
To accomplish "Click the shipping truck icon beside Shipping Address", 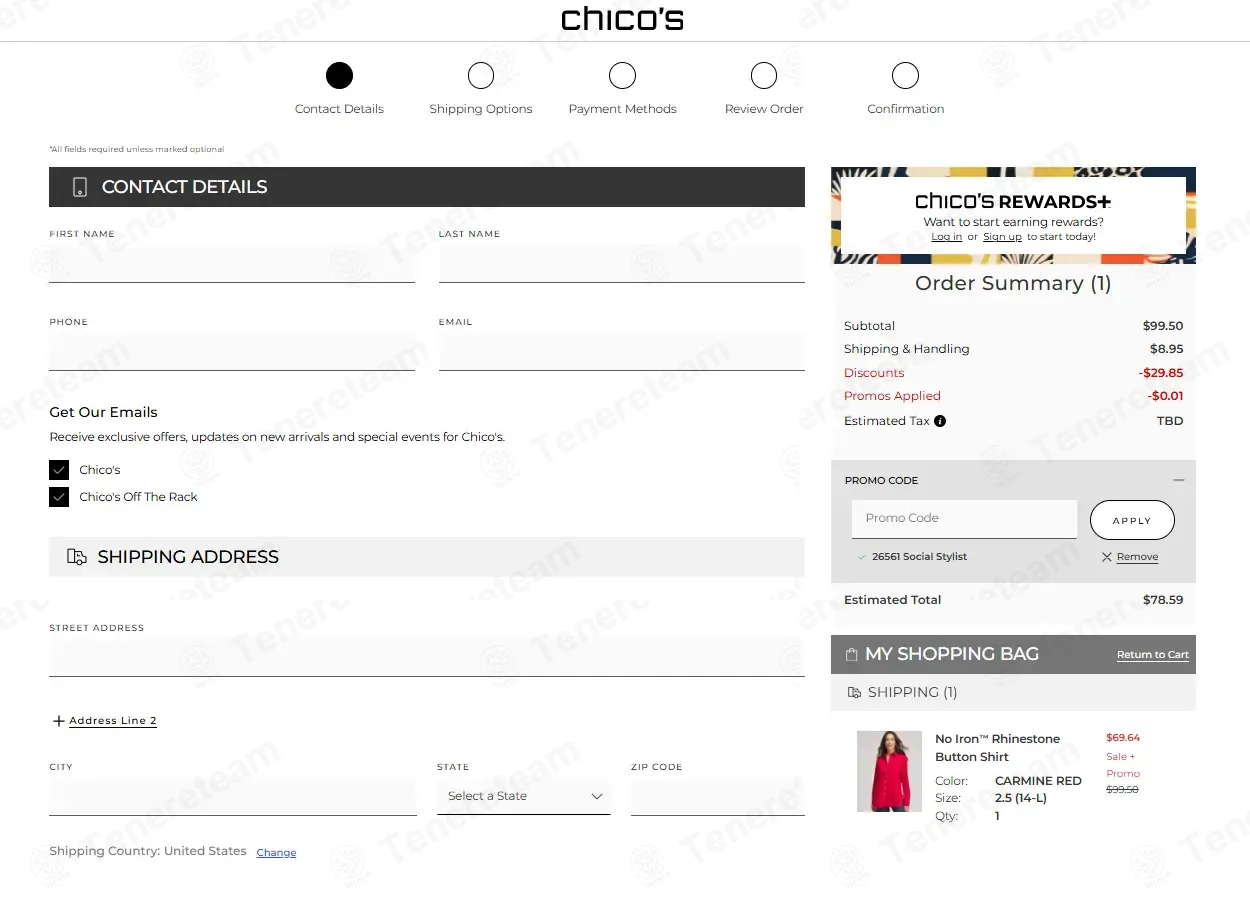I will point(76,557).
